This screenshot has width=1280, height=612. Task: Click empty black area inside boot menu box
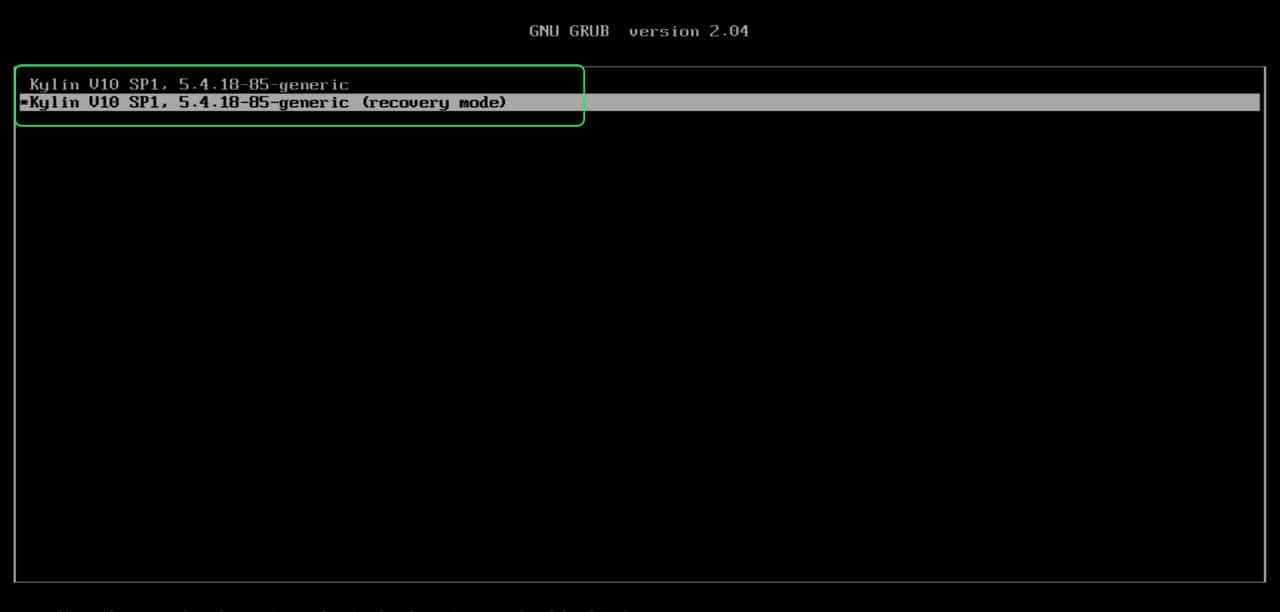[640, 350]
